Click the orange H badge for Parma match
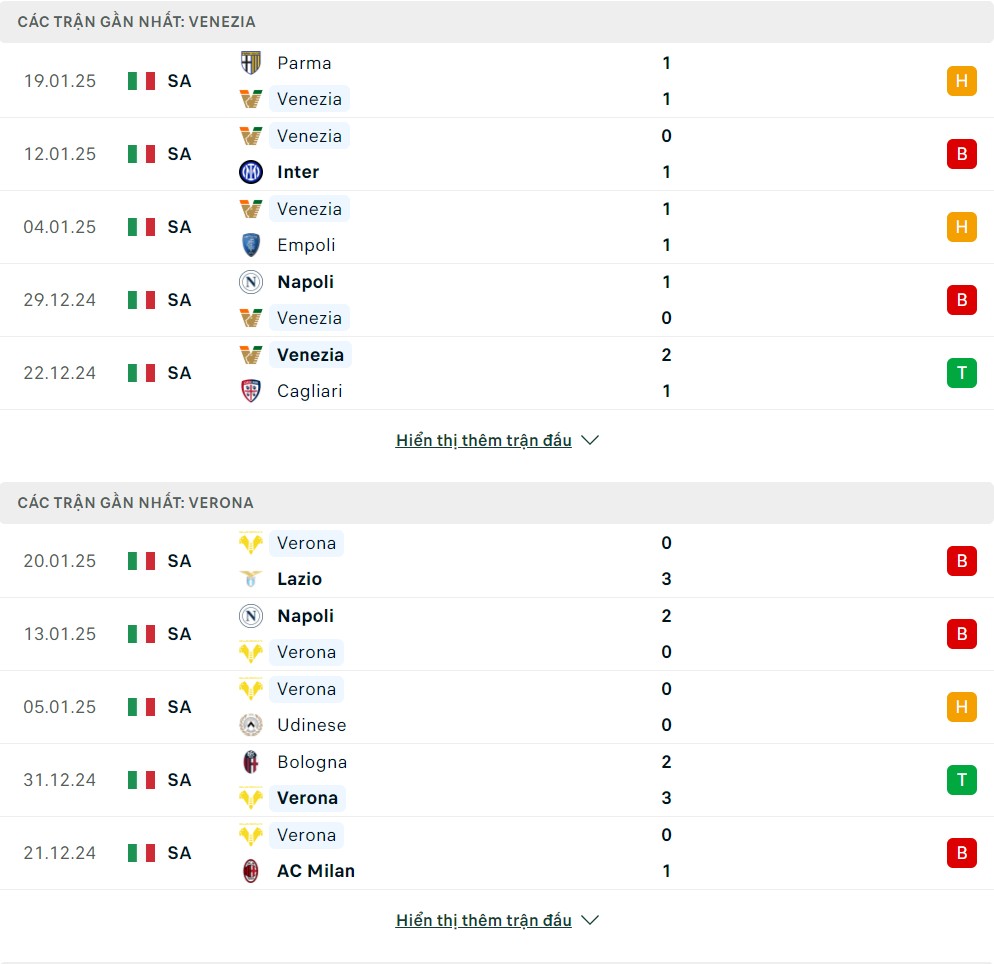994x964 pixels. (961, 81)
